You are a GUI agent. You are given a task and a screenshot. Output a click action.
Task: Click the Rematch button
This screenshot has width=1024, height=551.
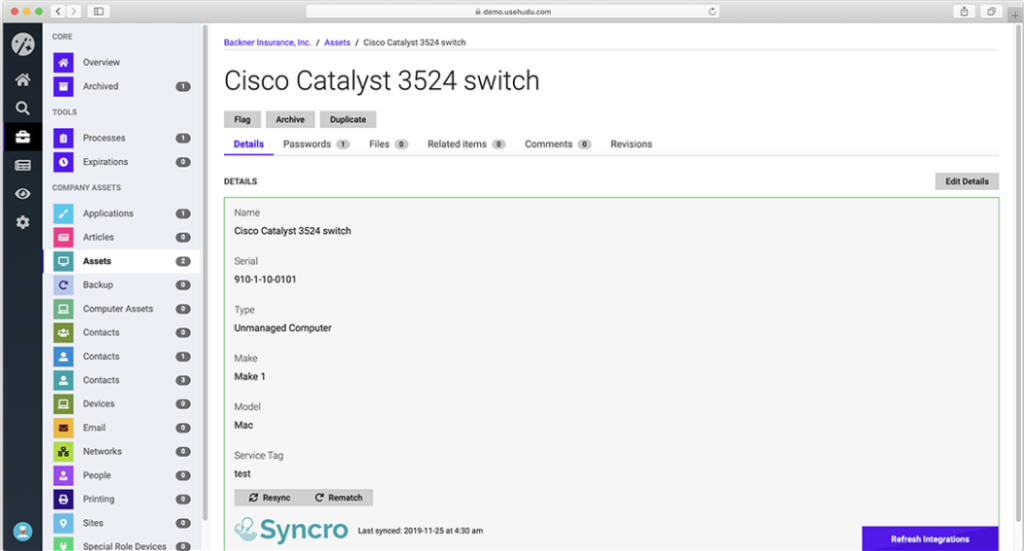point(338,497)
